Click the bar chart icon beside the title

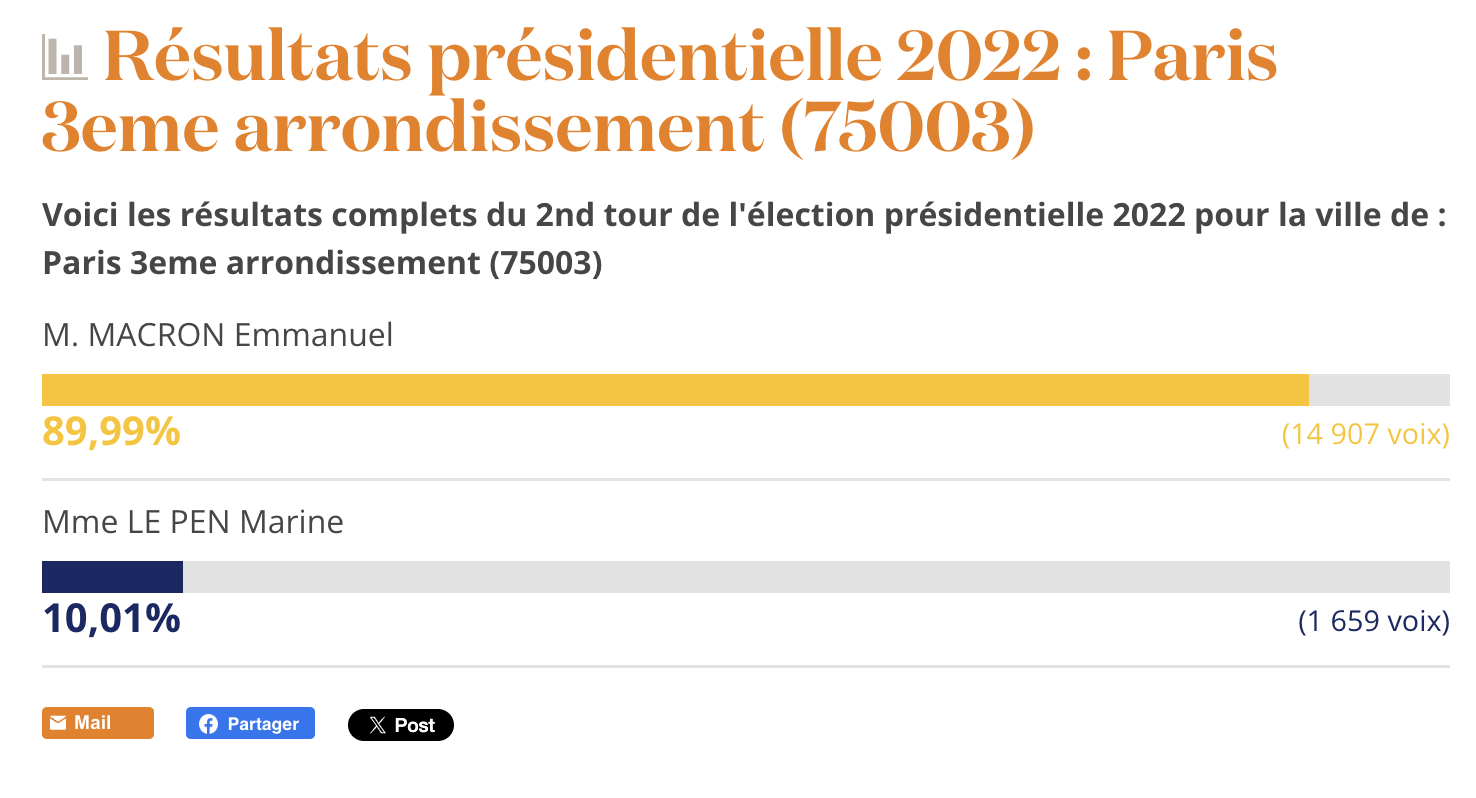pos(65,58)
